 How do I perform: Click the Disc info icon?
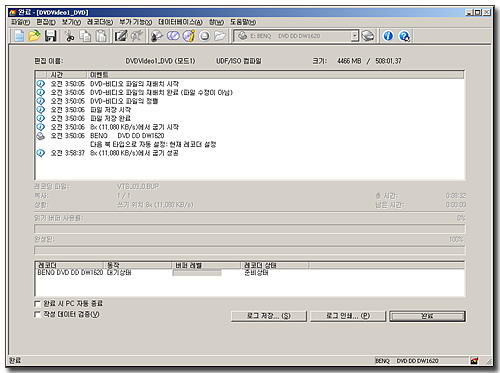pos(189,36)
